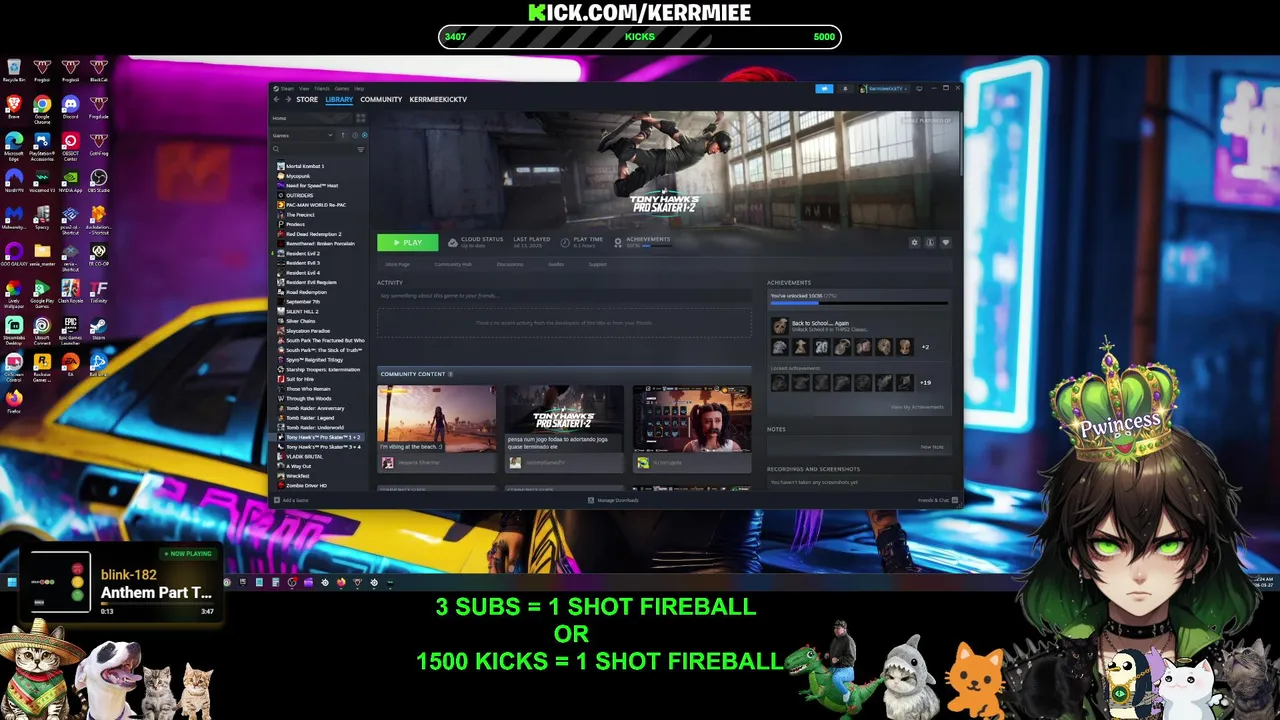Select OUTRIDERS in the library list

pyautogui.click(x=297, y=195)
